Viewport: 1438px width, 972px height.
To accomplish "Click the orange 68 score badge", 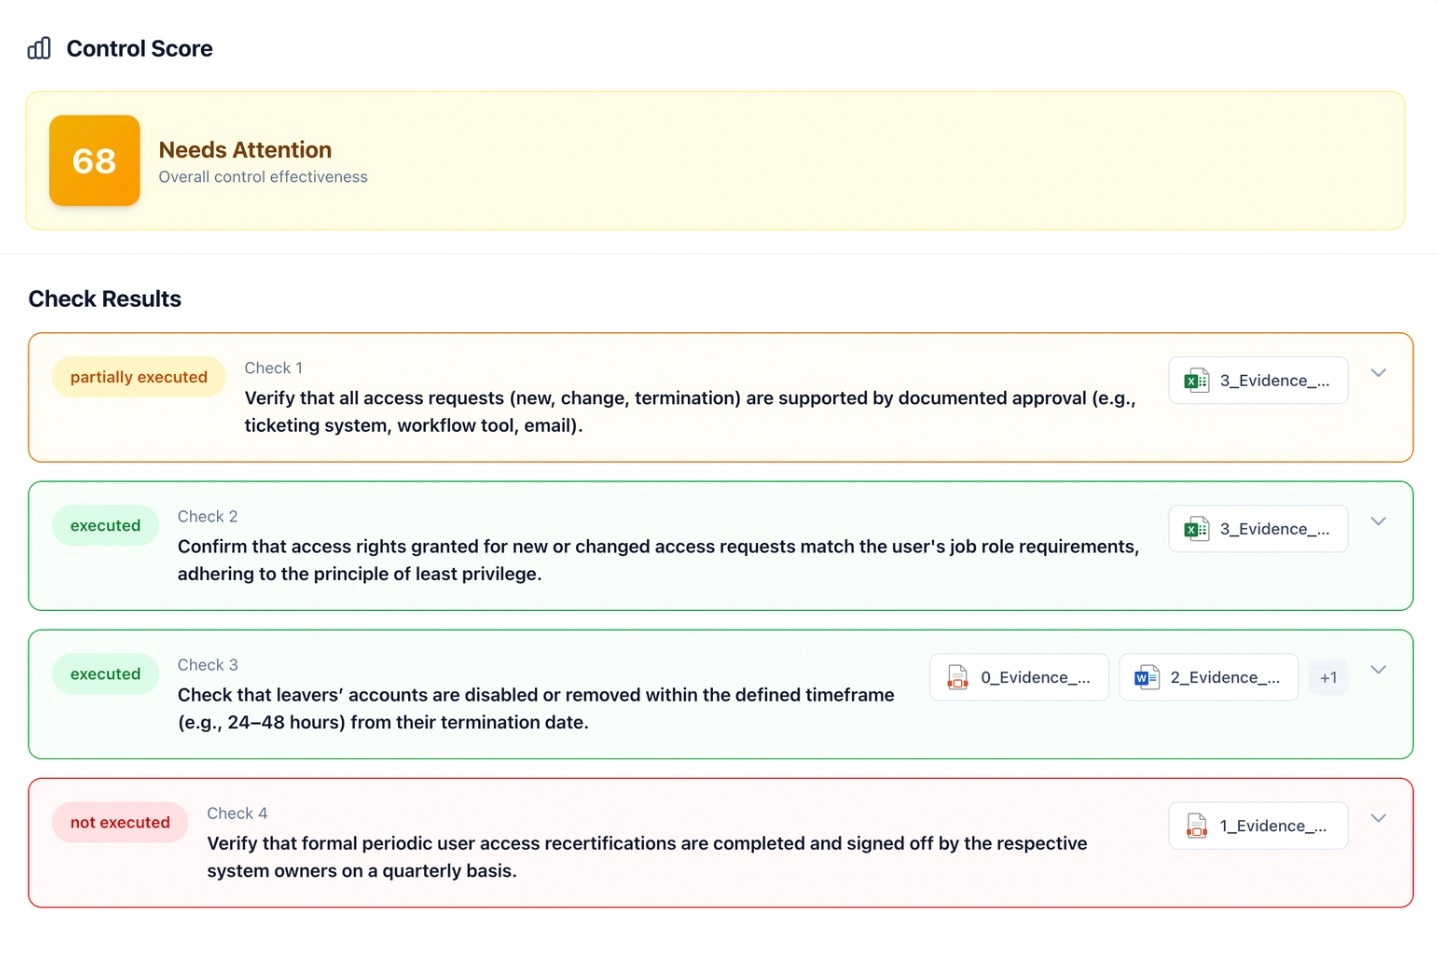I will (x=94, y=160).
